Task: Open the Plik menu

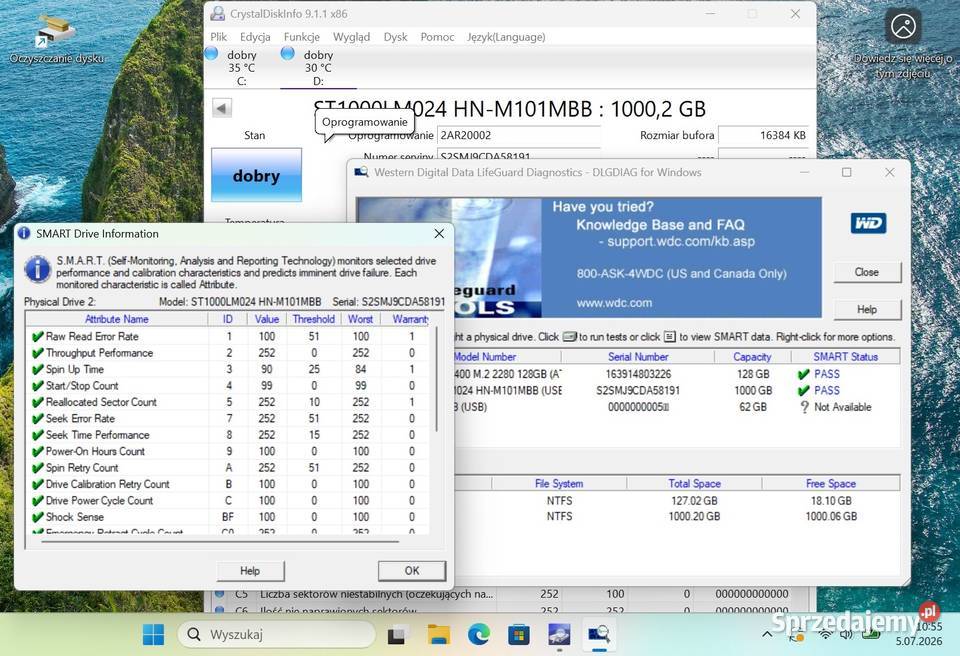Action: (x=219, y=37)
